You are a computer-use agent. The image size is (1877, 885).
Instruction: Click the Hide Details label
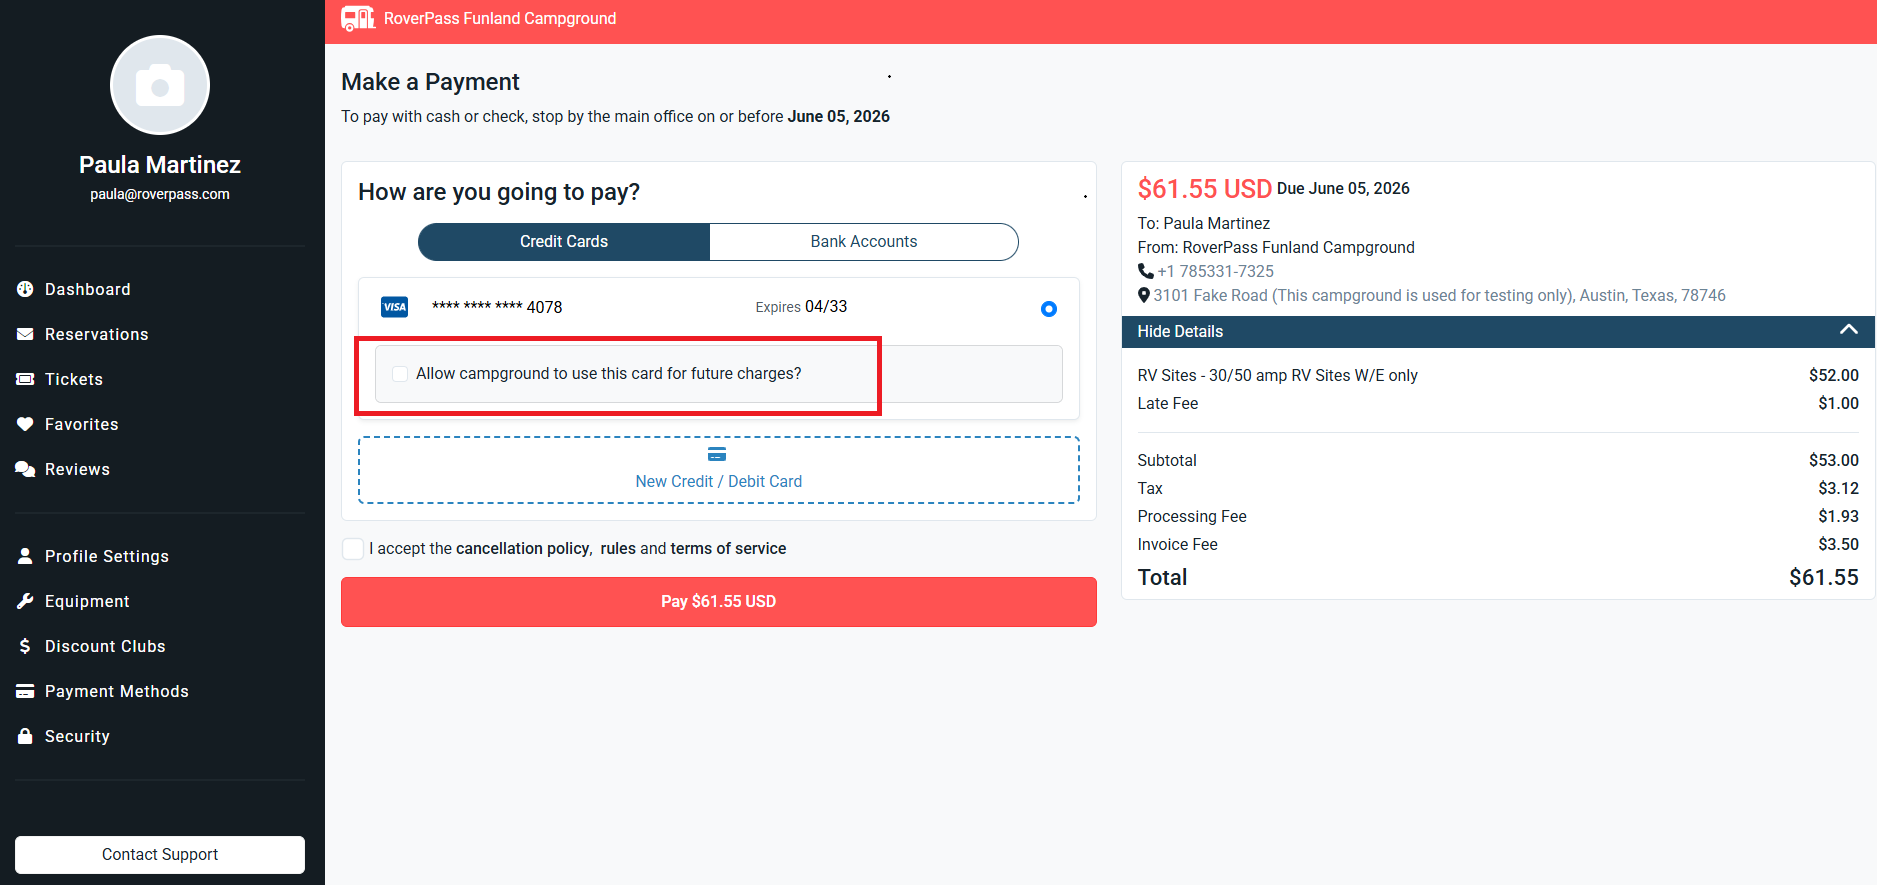point(1180,332)
